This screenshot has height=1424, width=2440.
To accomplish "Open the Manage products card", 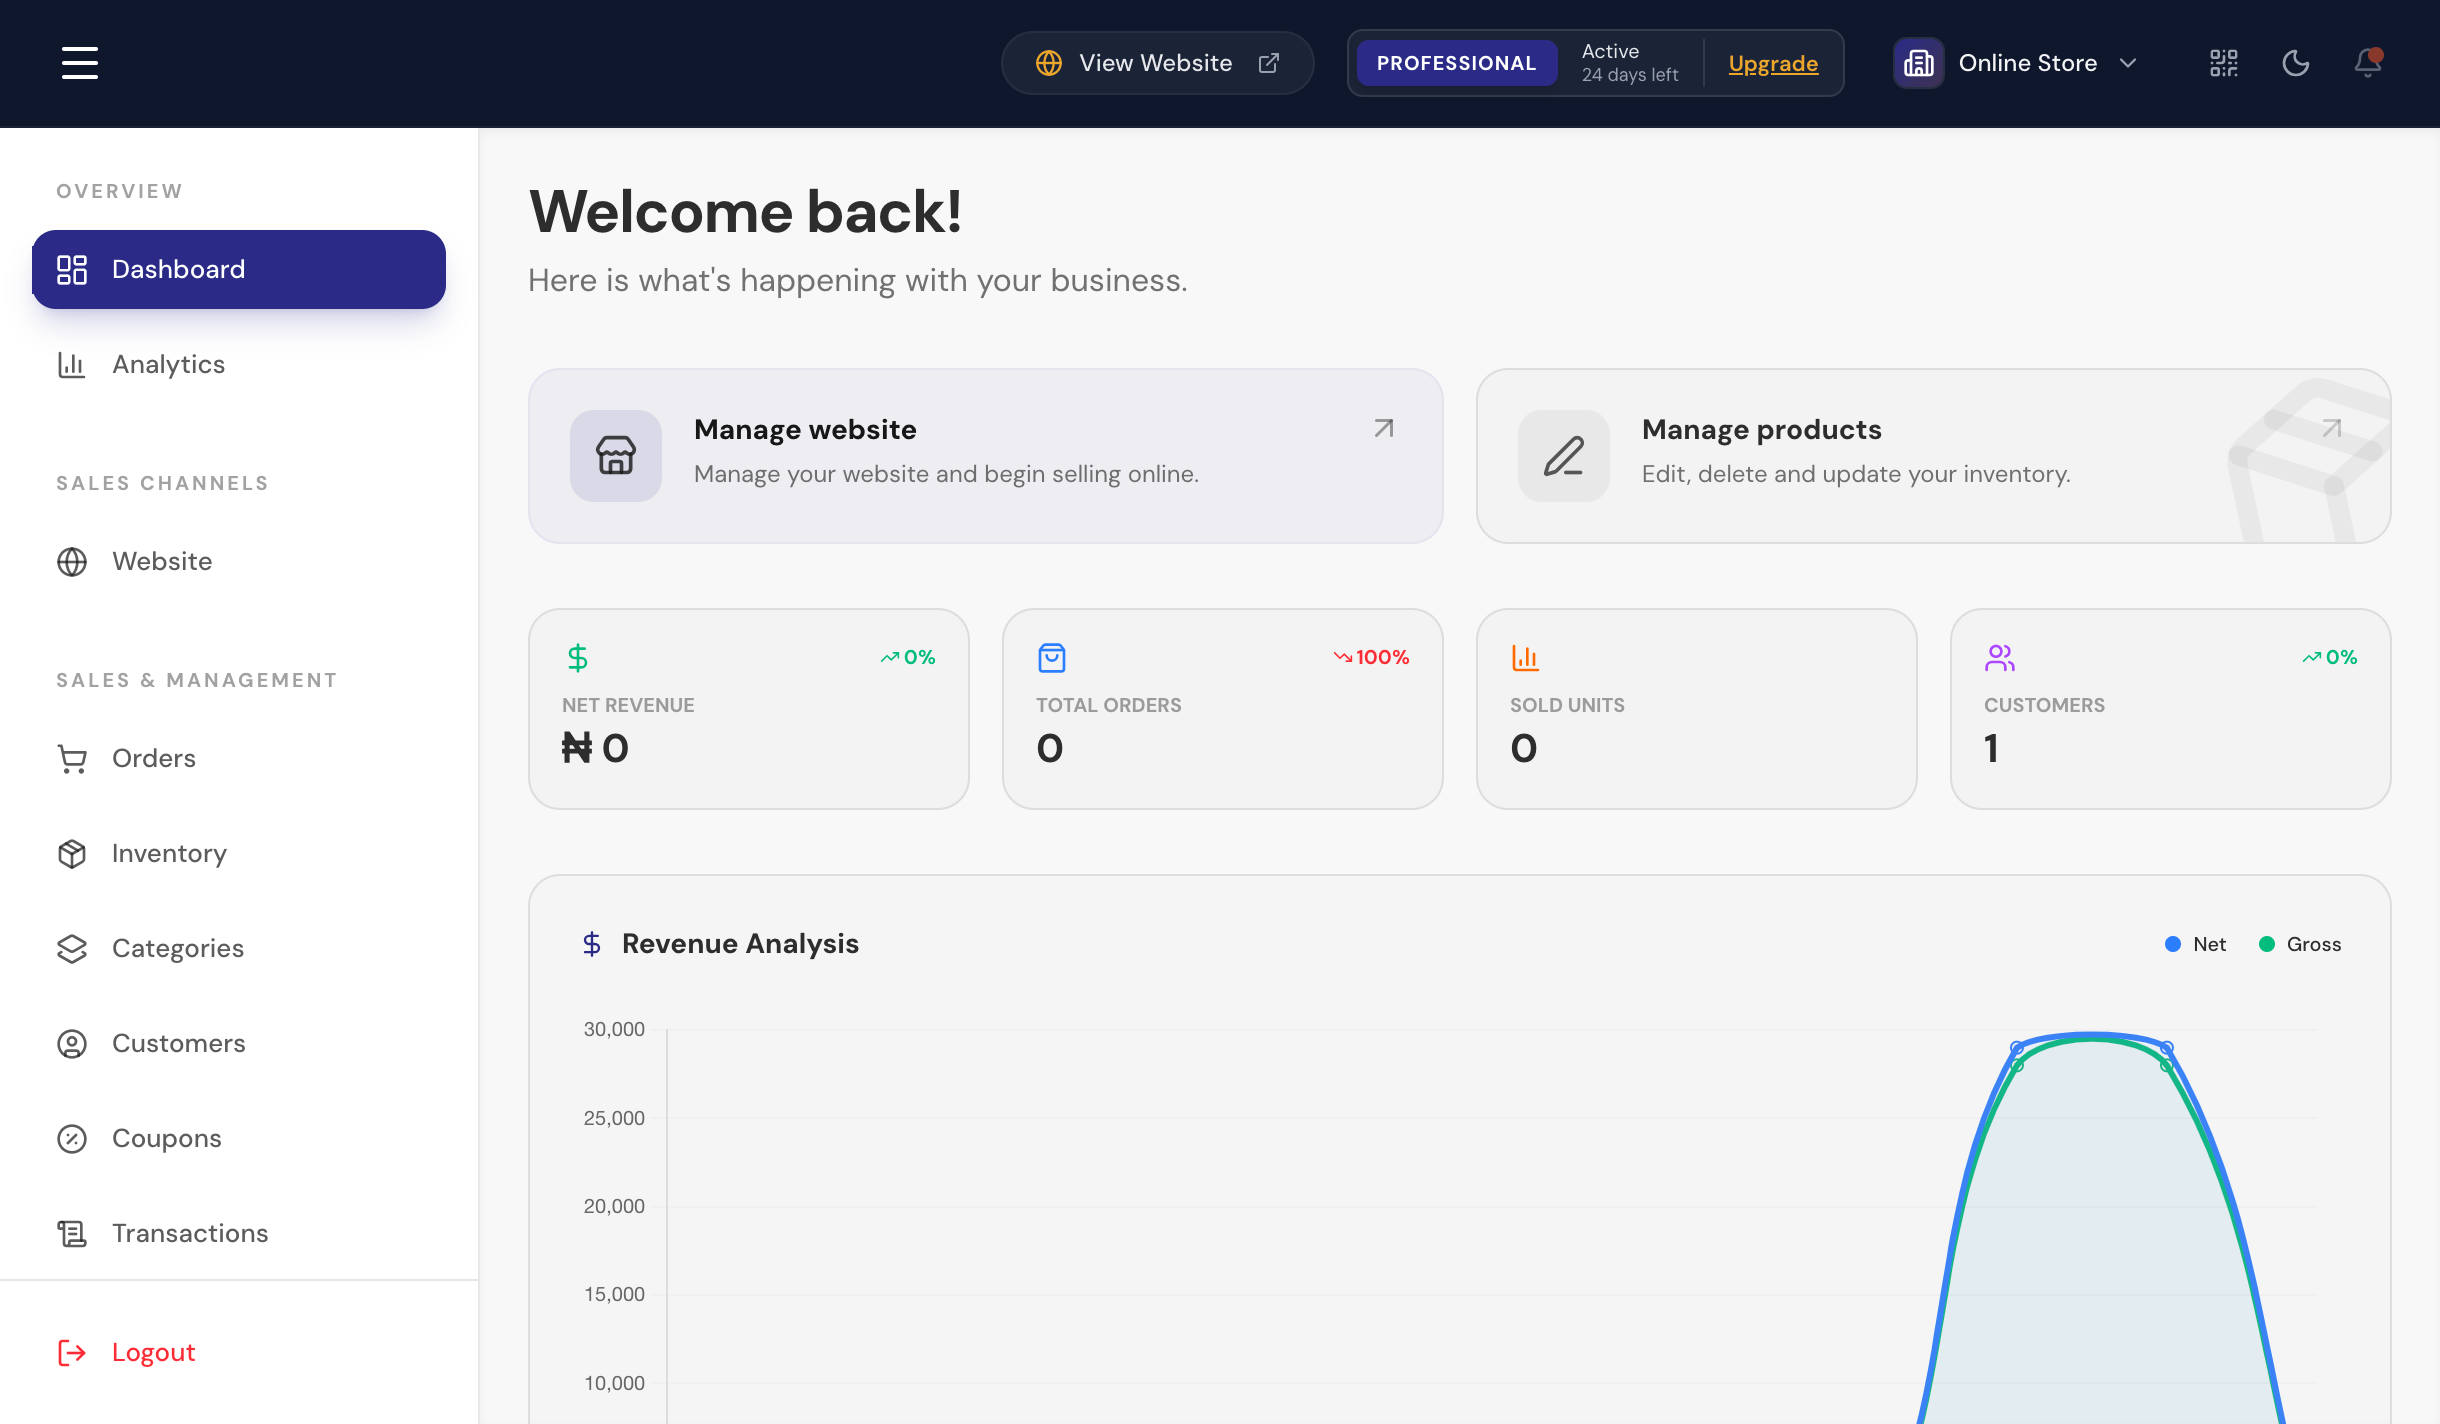I will tap(1933, 456).
